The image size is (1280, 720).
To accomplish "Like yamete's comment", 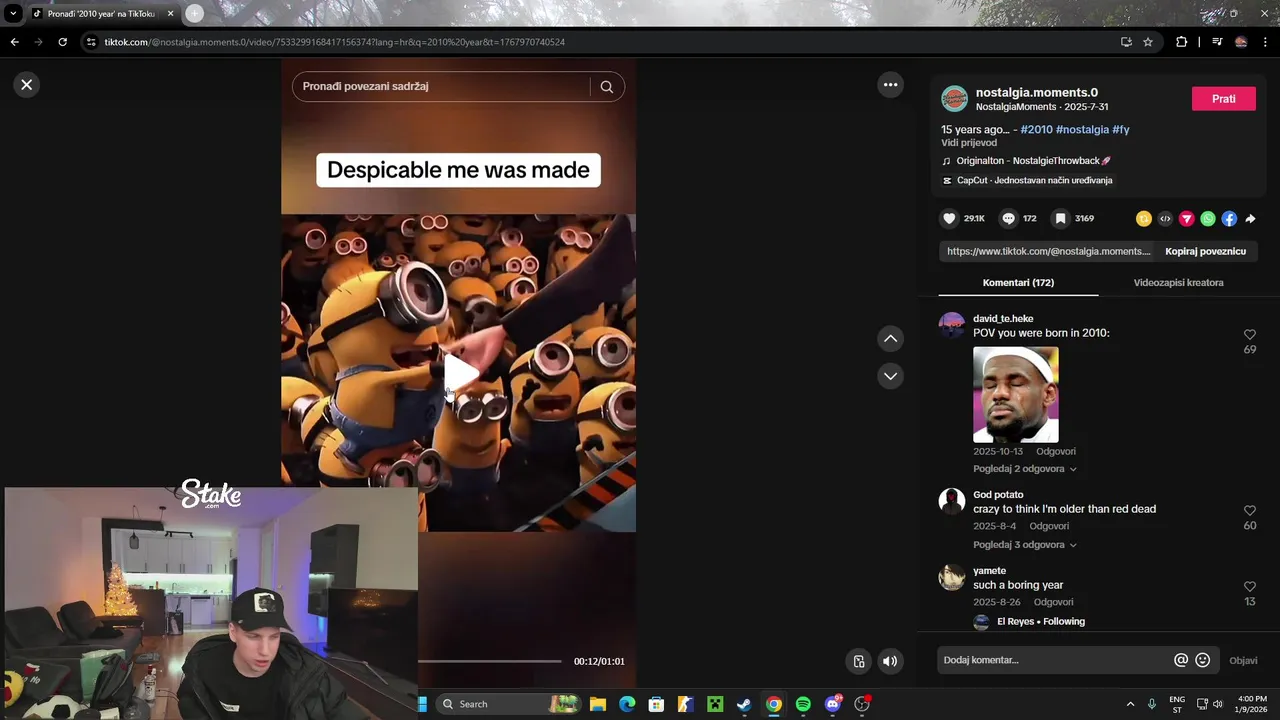I will point(1250,587).
